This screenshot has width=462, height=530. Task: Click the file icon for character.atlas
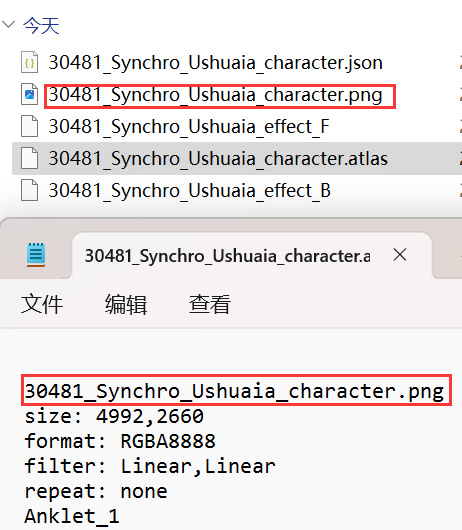tap(29, 158)
